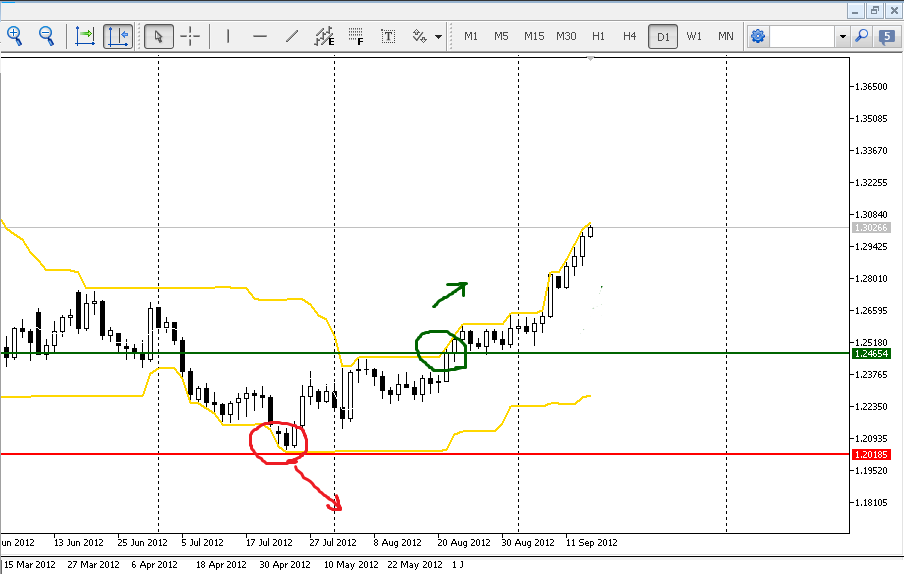
Task: Draw a vertical line tool
Action: [228, 36]
